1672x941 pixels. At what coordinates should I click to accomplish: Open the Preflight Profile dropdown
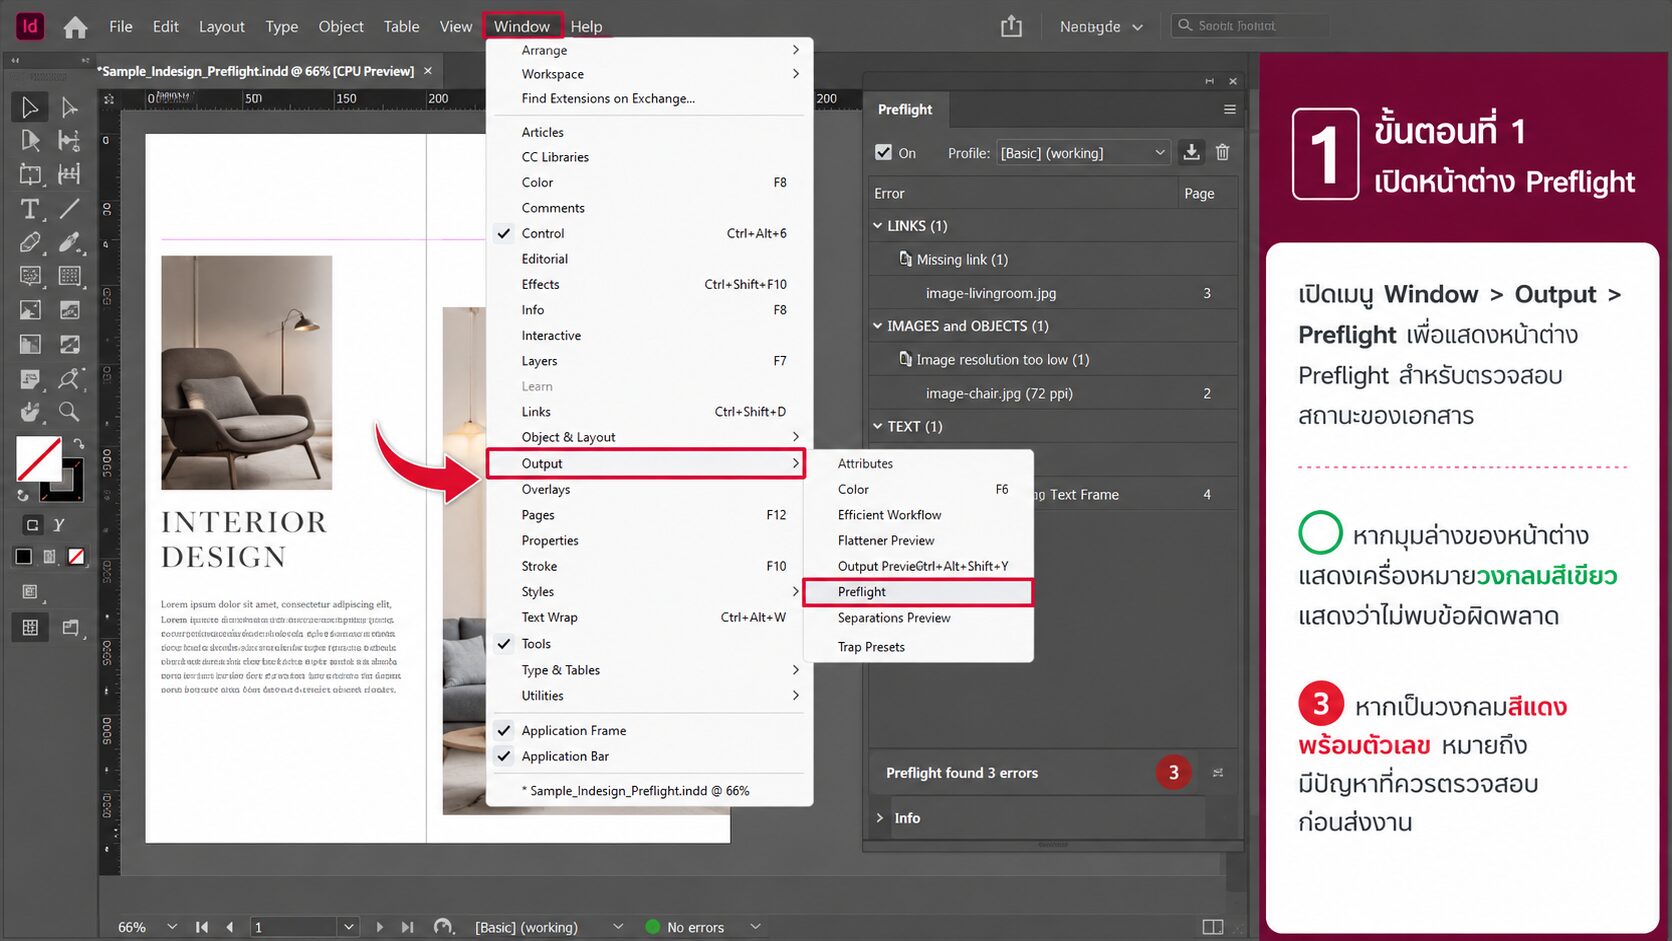1084,152
